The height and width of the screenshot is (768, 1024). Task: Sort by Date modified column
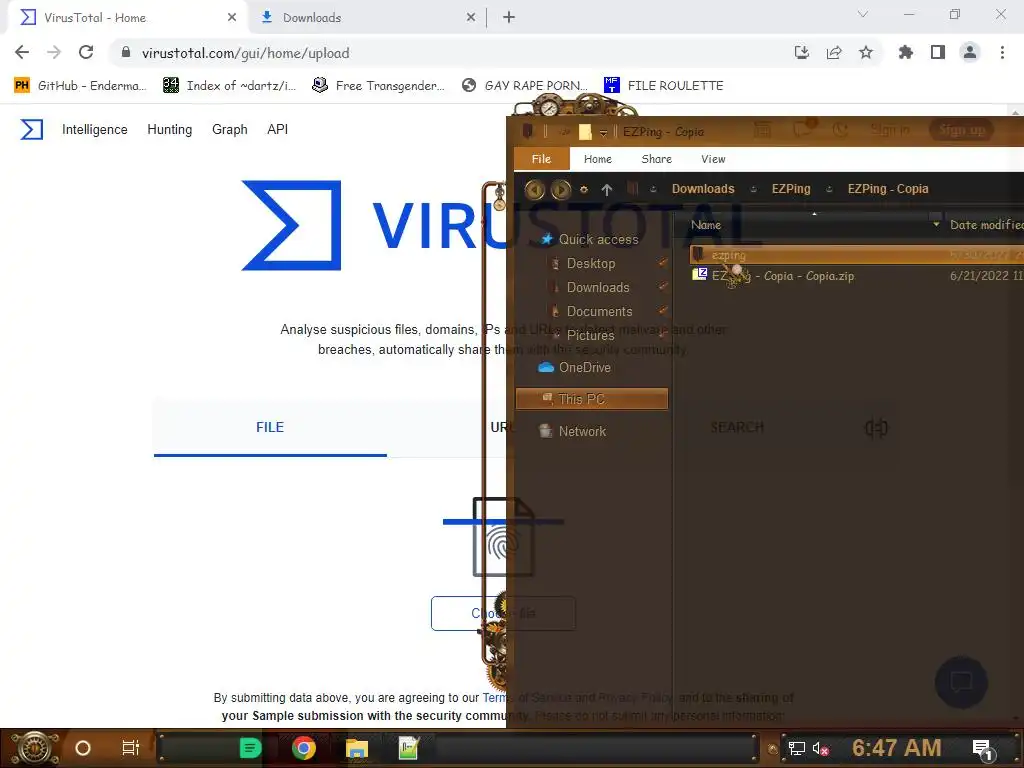985,225
